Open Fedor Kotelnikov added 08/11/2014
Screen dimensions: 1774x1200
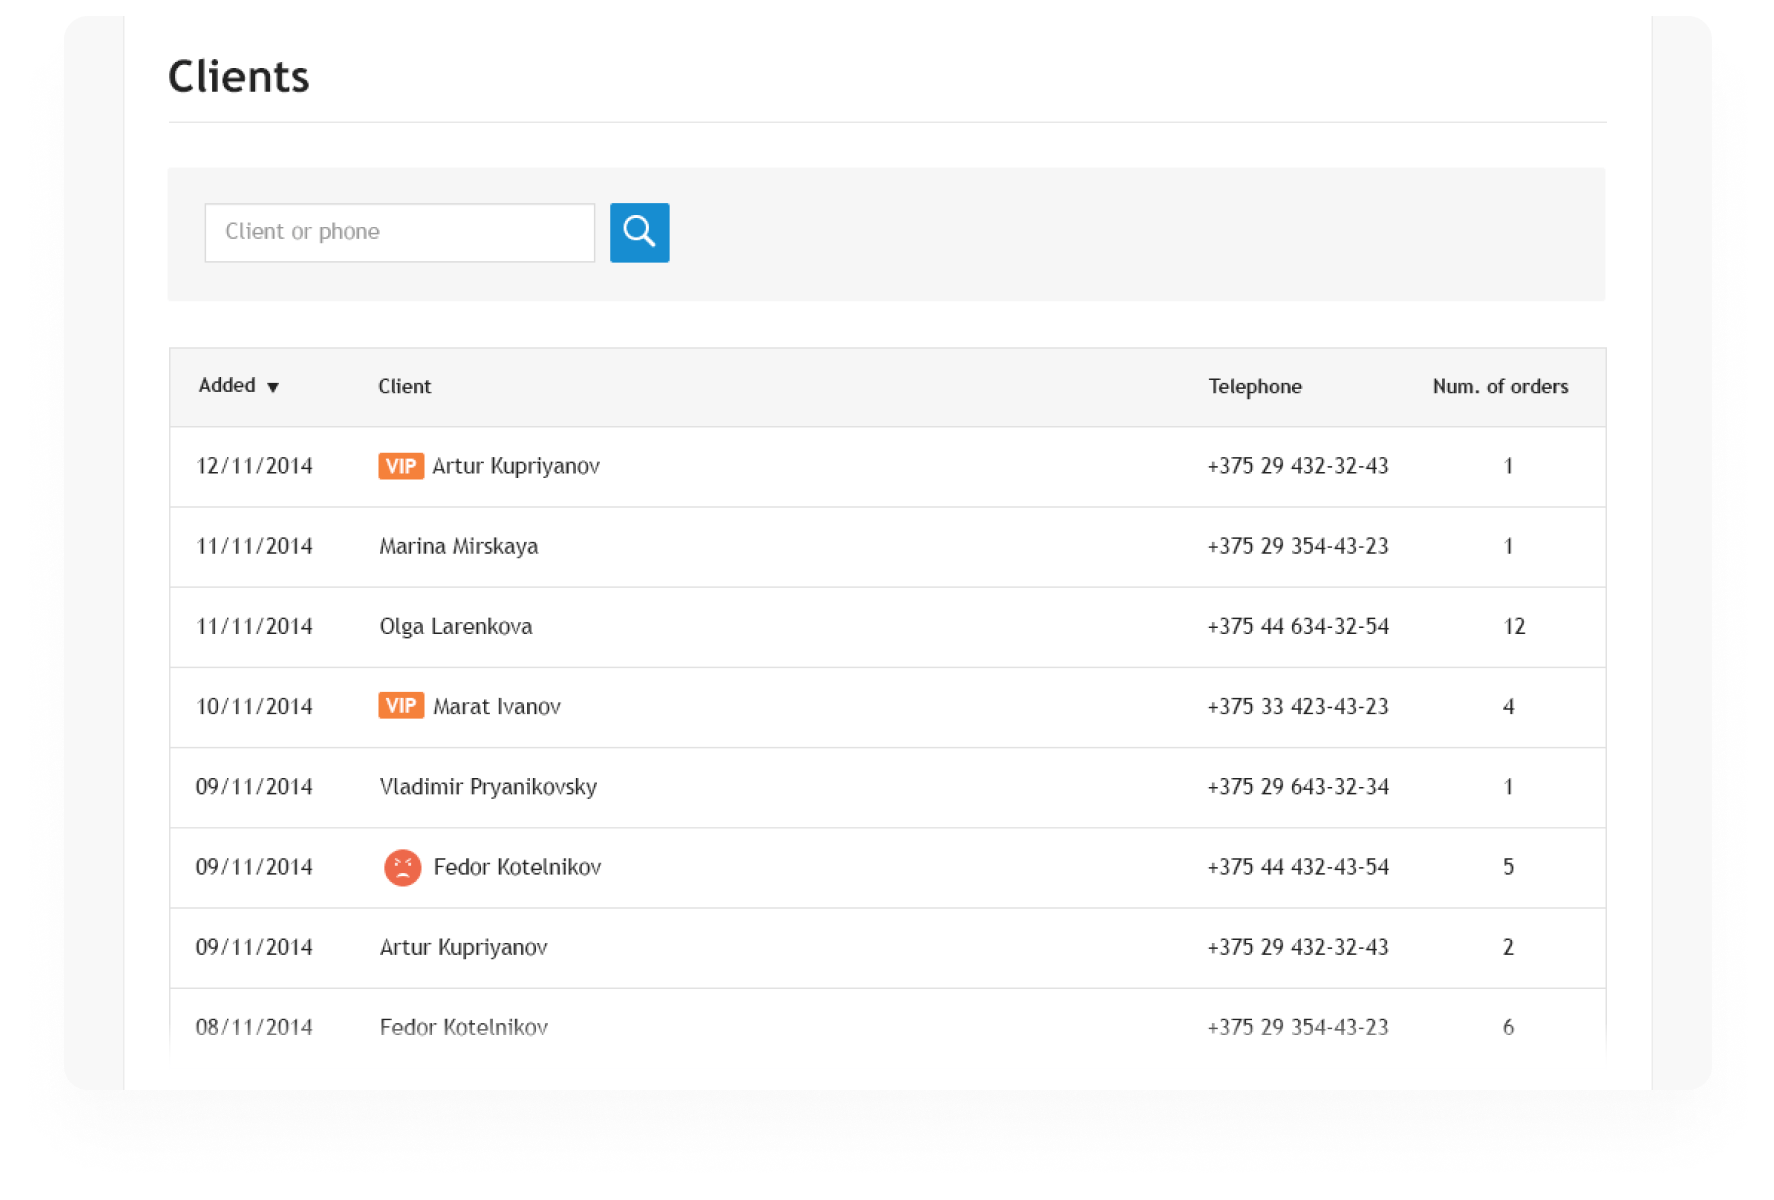coord(463,1027)
